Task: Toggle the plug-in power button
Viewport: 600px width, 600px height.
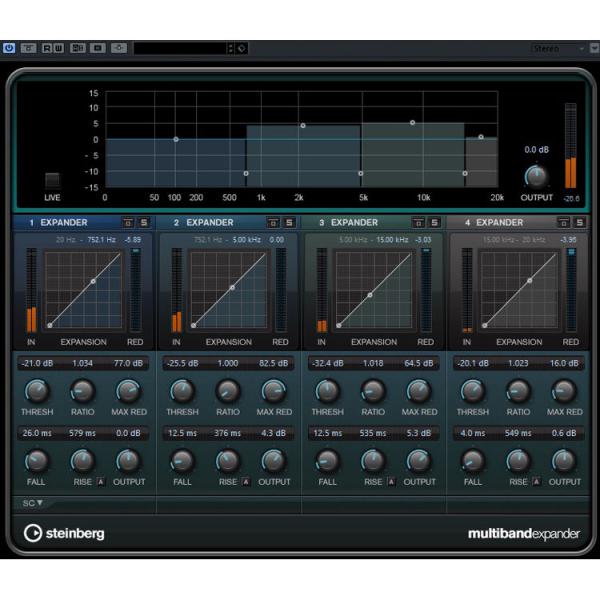Action: click(9, 48)
